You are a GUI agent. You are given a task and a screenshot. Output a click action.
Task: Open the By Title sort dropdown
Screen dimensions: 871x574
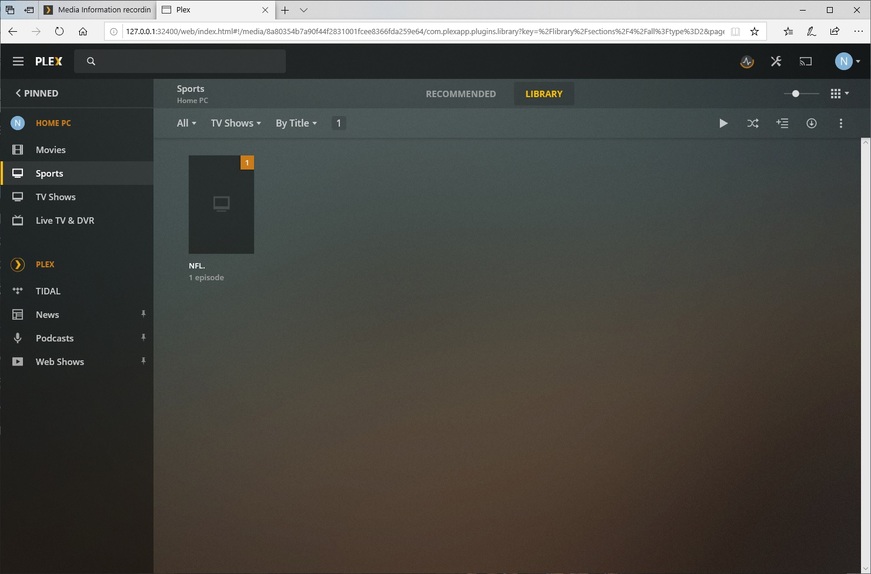click(x=296, y=123)
